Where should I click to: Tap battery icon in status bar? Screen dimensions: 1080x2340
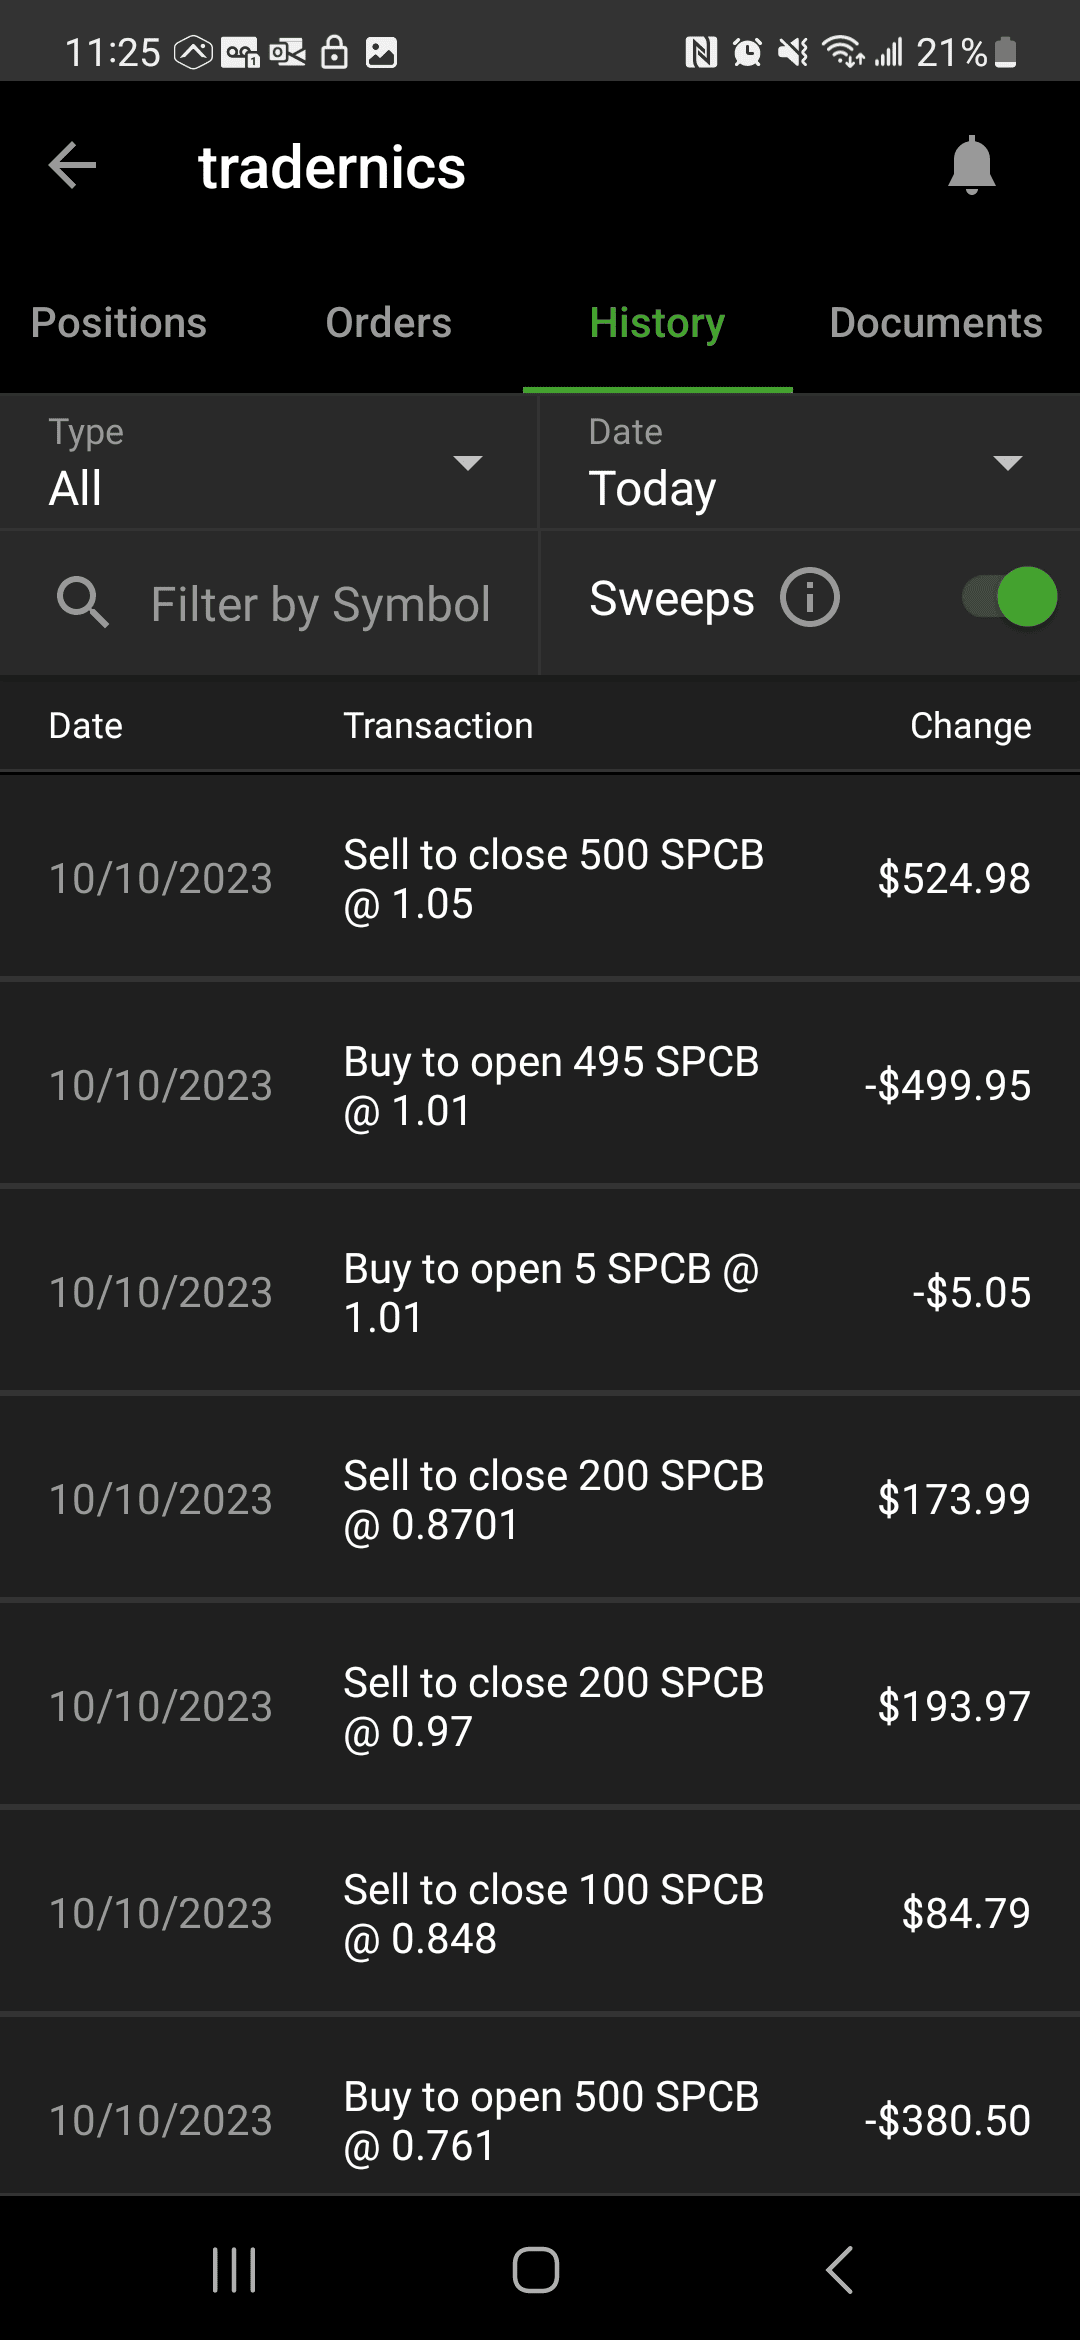click(1006, 52)
